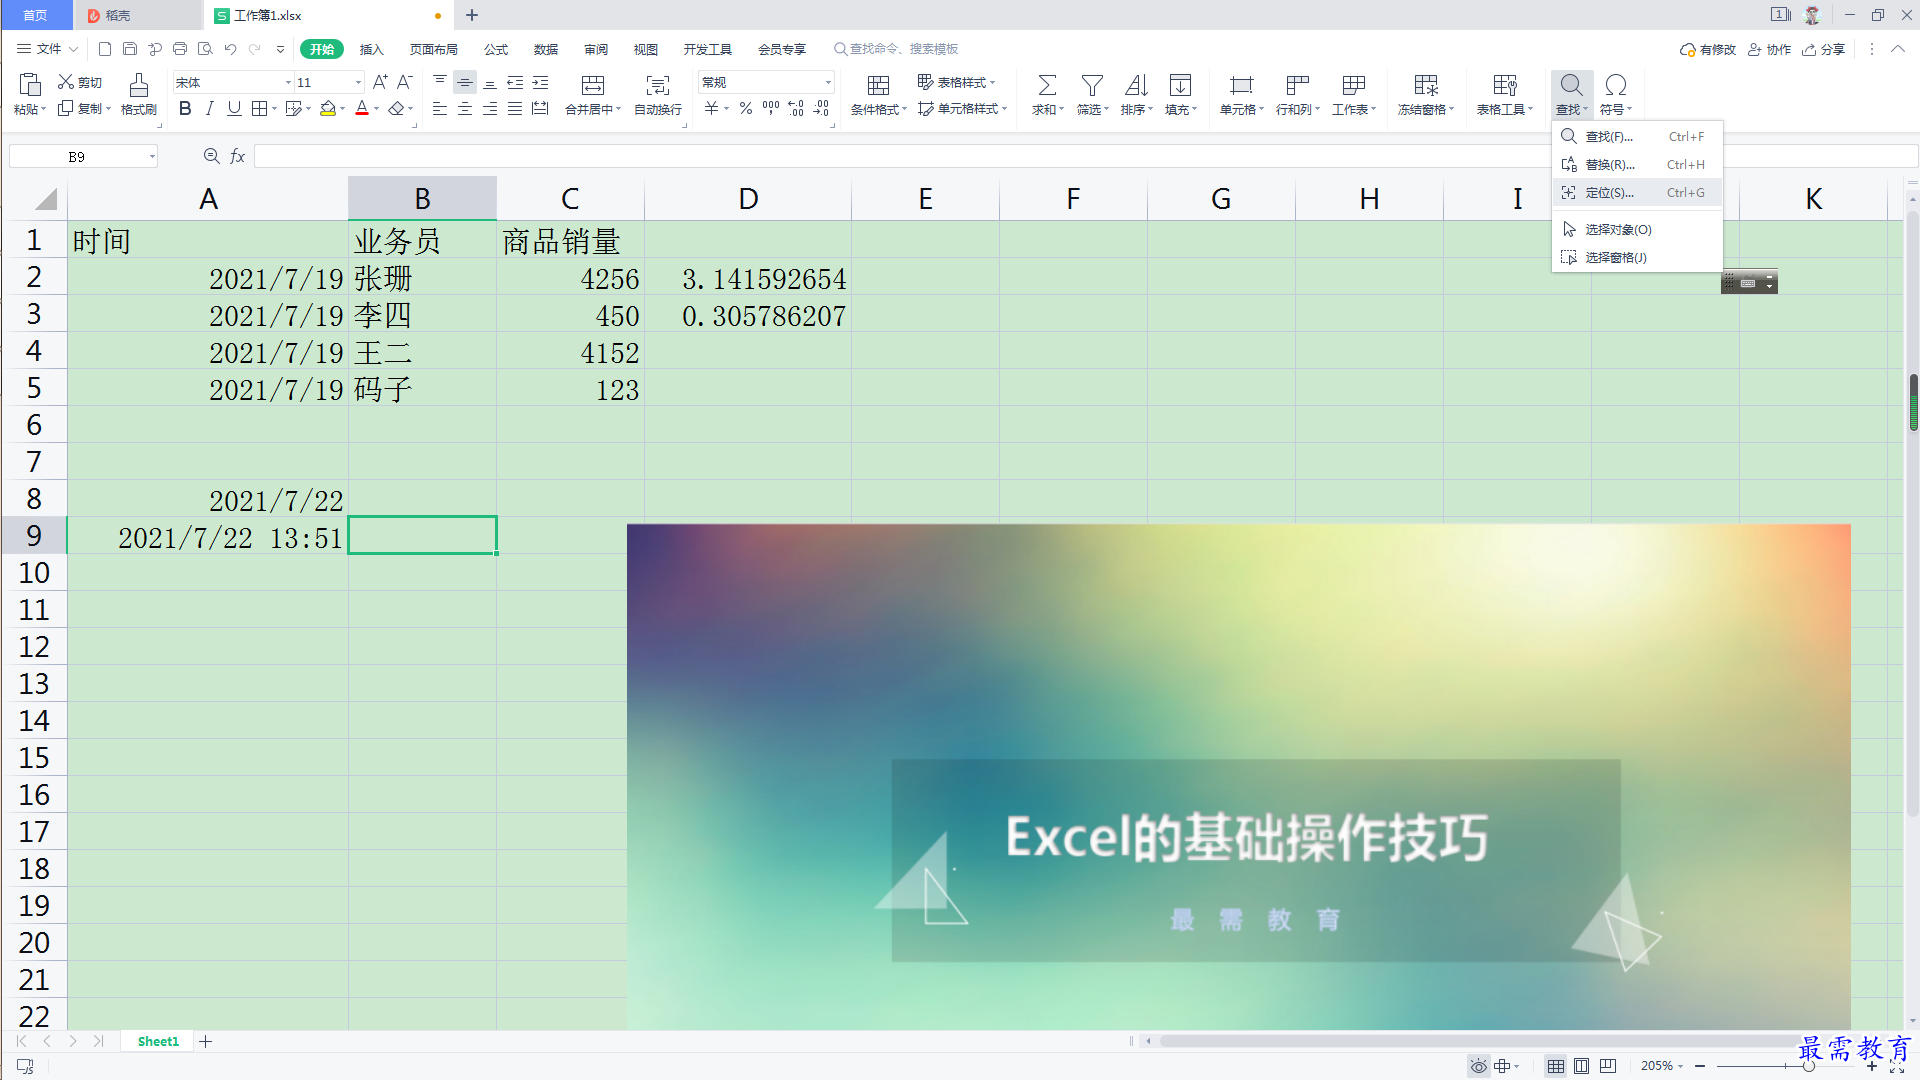Screen dimensions: 1920x1080
Task: Click the Fill (填充) icon
Action: pos(1180,85)
